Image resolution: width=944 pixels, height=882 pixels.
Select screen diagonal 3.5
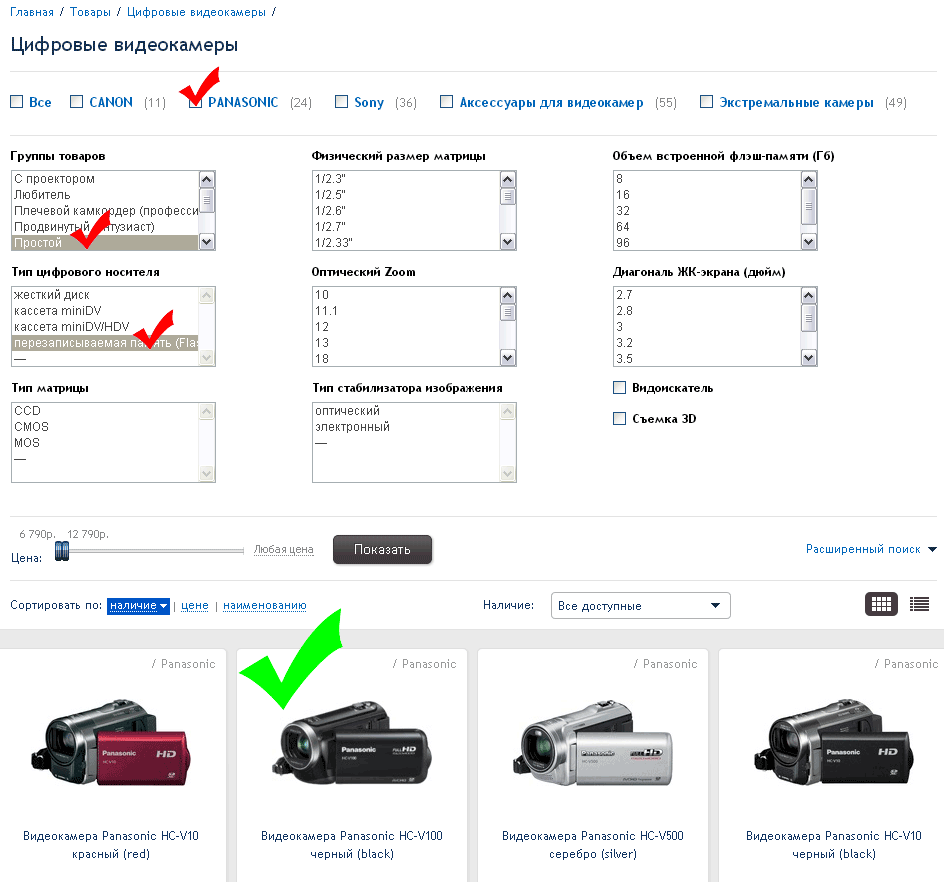pos(707,358)
